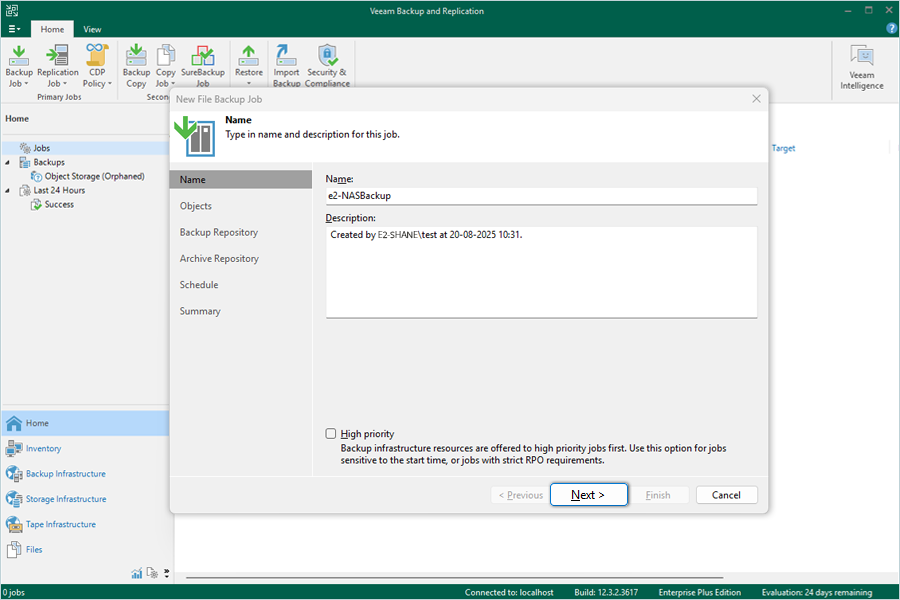This screenshot has width=900, height=600.
Task: Click the SureBackup Job ribbon icon
Action: click(x=203, y=66)
